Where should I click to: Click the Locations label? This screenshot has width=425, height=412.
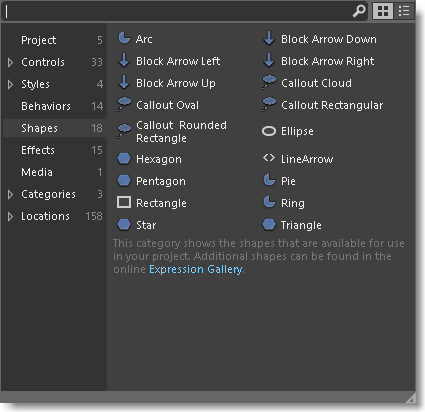tap(45, 216)
